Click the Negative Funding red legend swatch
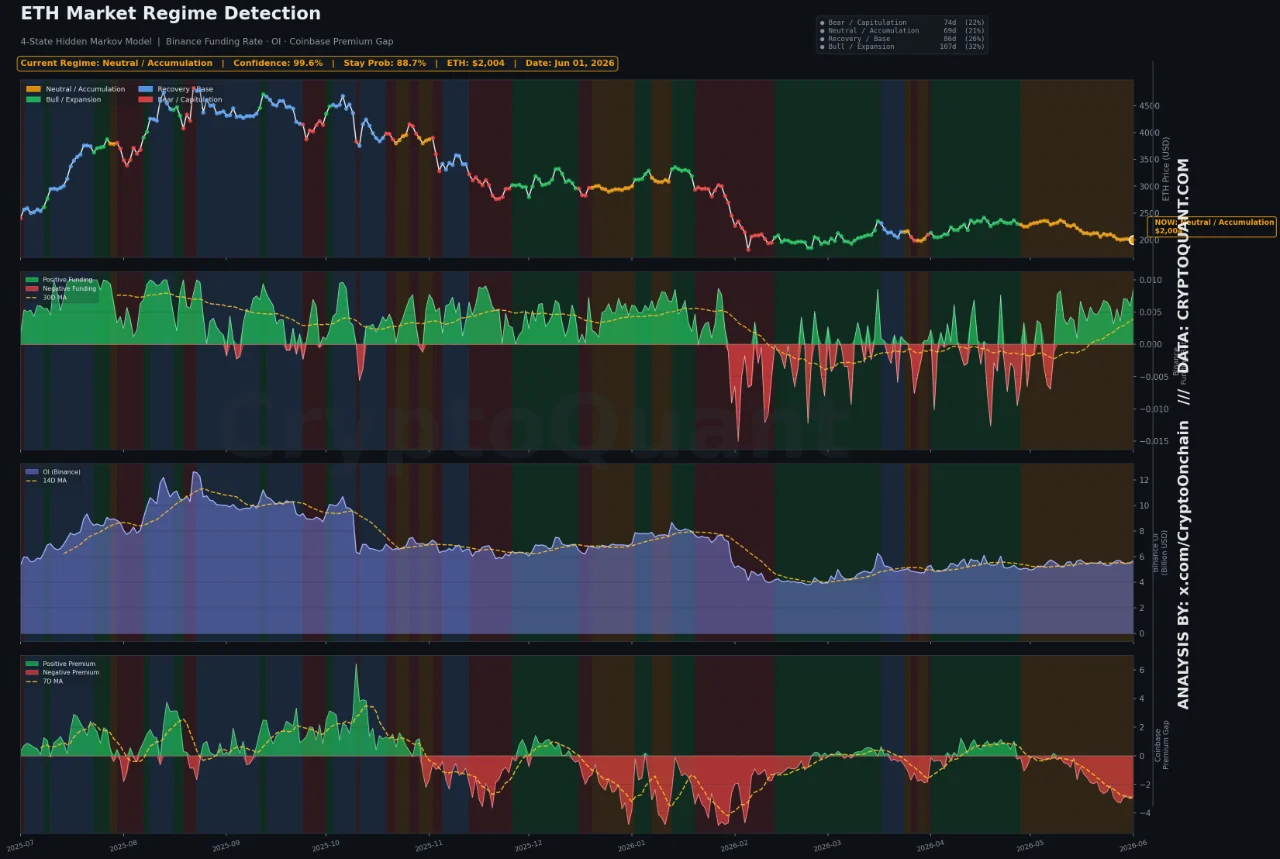The image size is (1280, 859). tap(31, 288)
